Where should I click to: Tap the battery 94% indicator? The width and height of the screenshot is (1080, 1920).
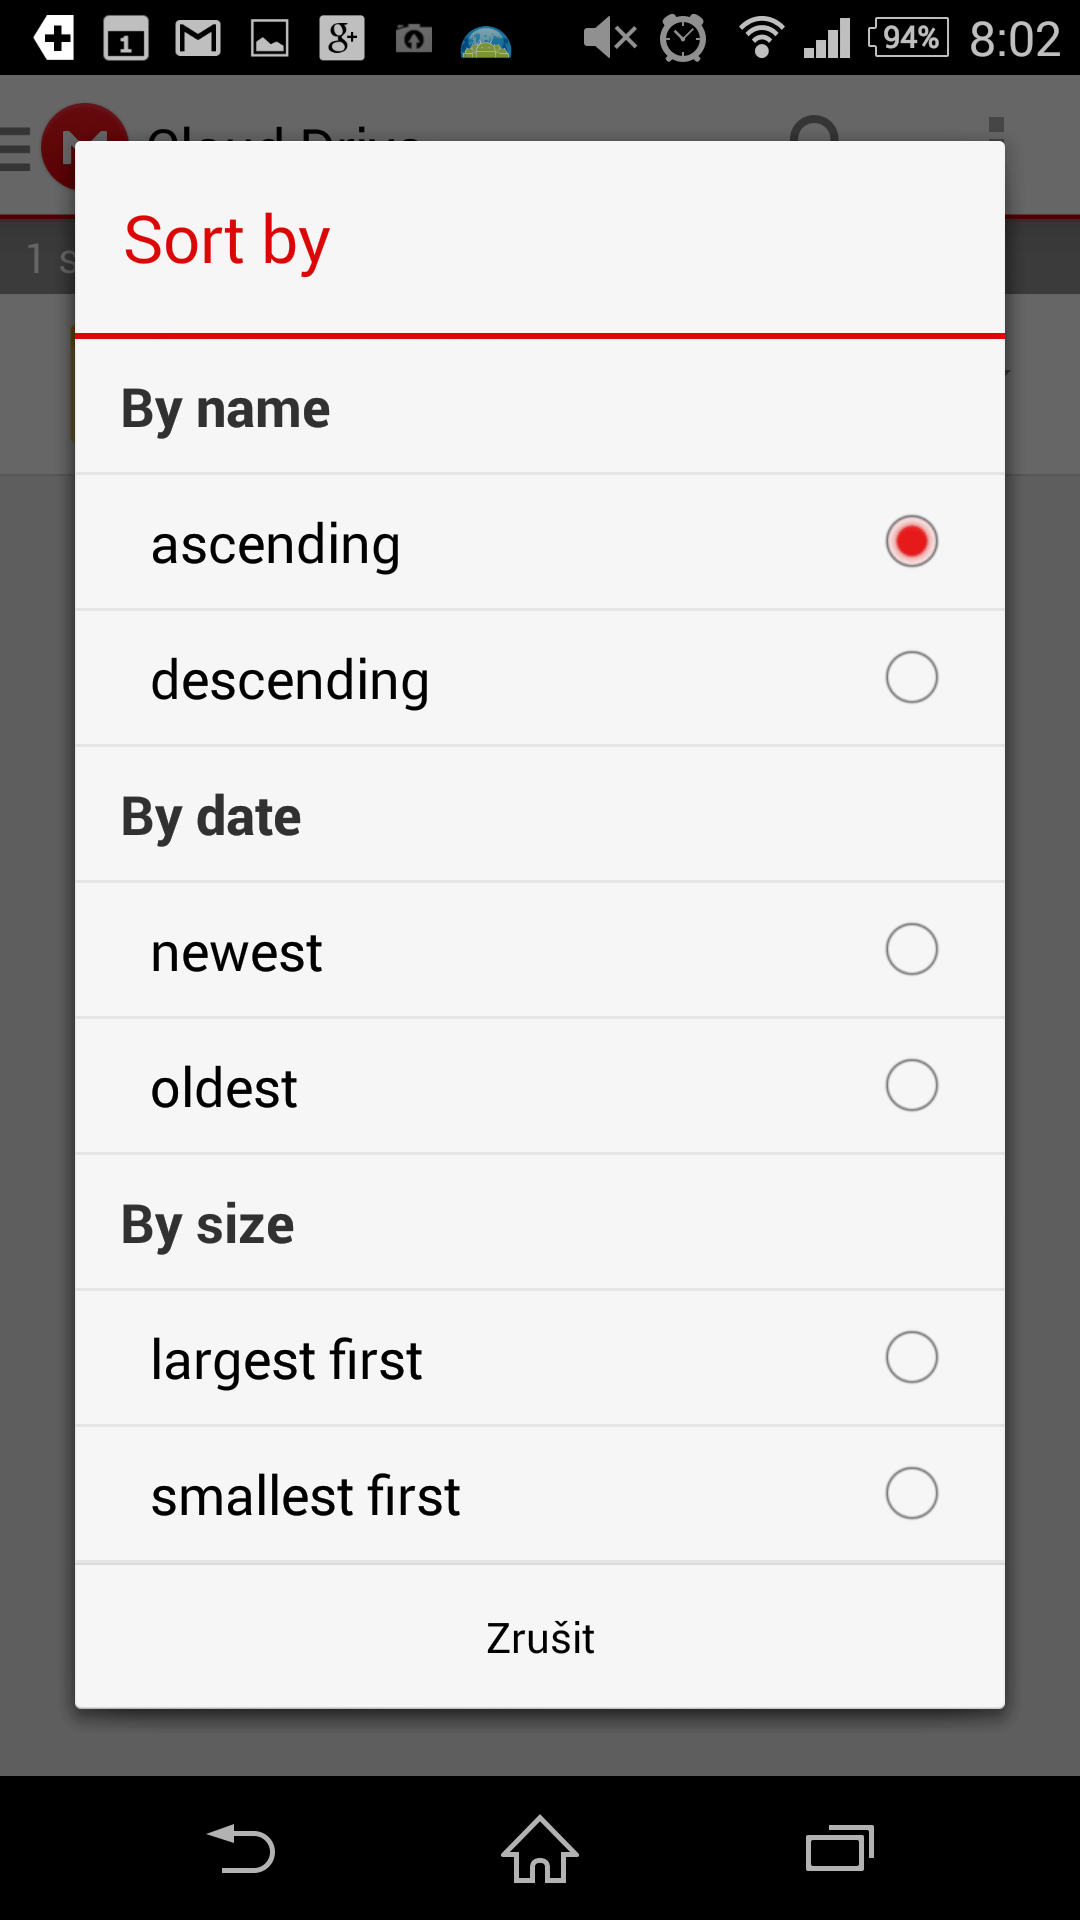click(x=908, y=38)
